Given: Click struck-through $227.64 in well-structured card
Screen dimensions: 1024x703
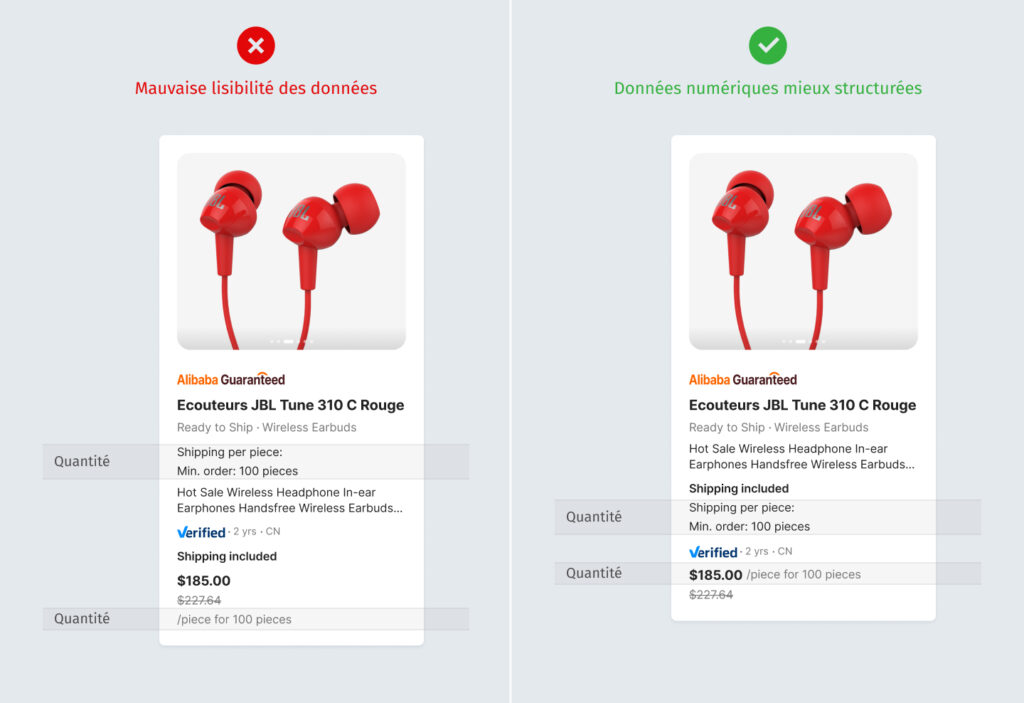Looking at the screenshot, I should pyautogui.click(x=711, y=595).
